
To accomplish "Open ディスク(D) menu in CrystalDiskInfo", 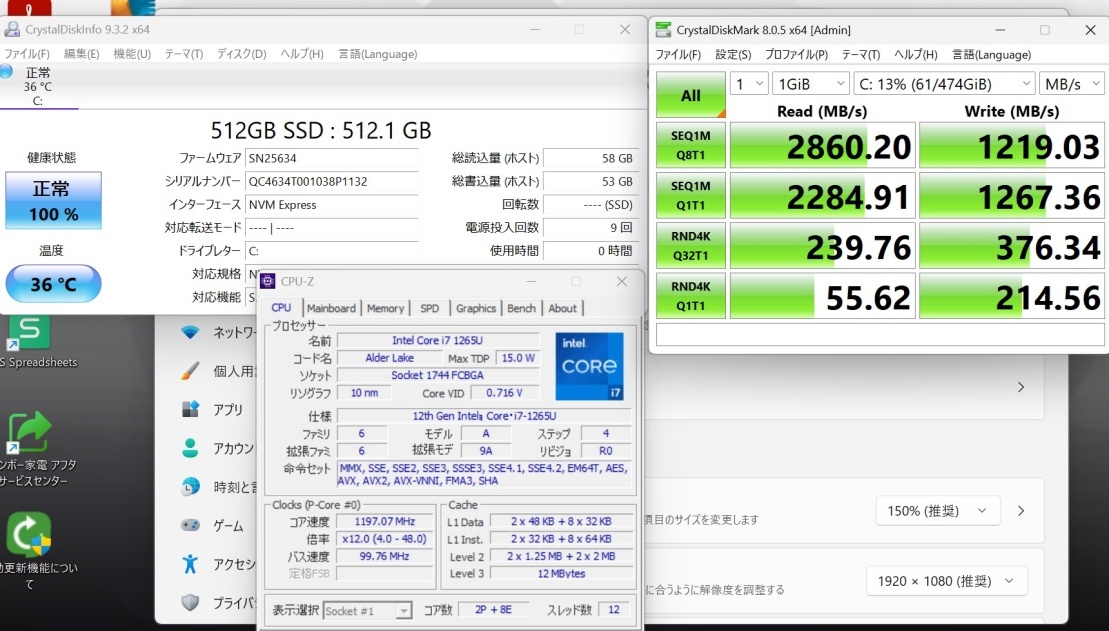I will (241, 54).
